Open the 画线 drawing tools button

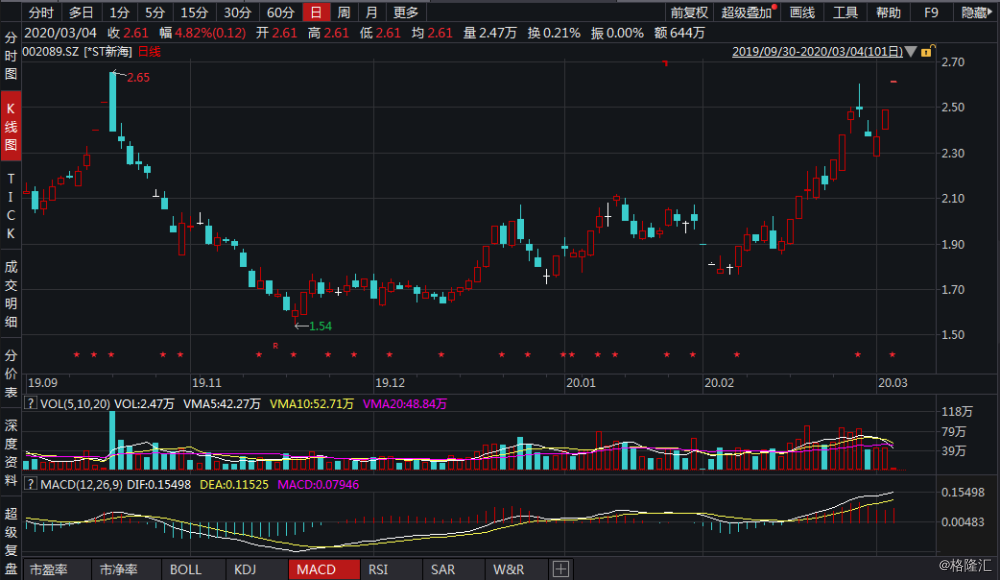click(x=802, y=13)
